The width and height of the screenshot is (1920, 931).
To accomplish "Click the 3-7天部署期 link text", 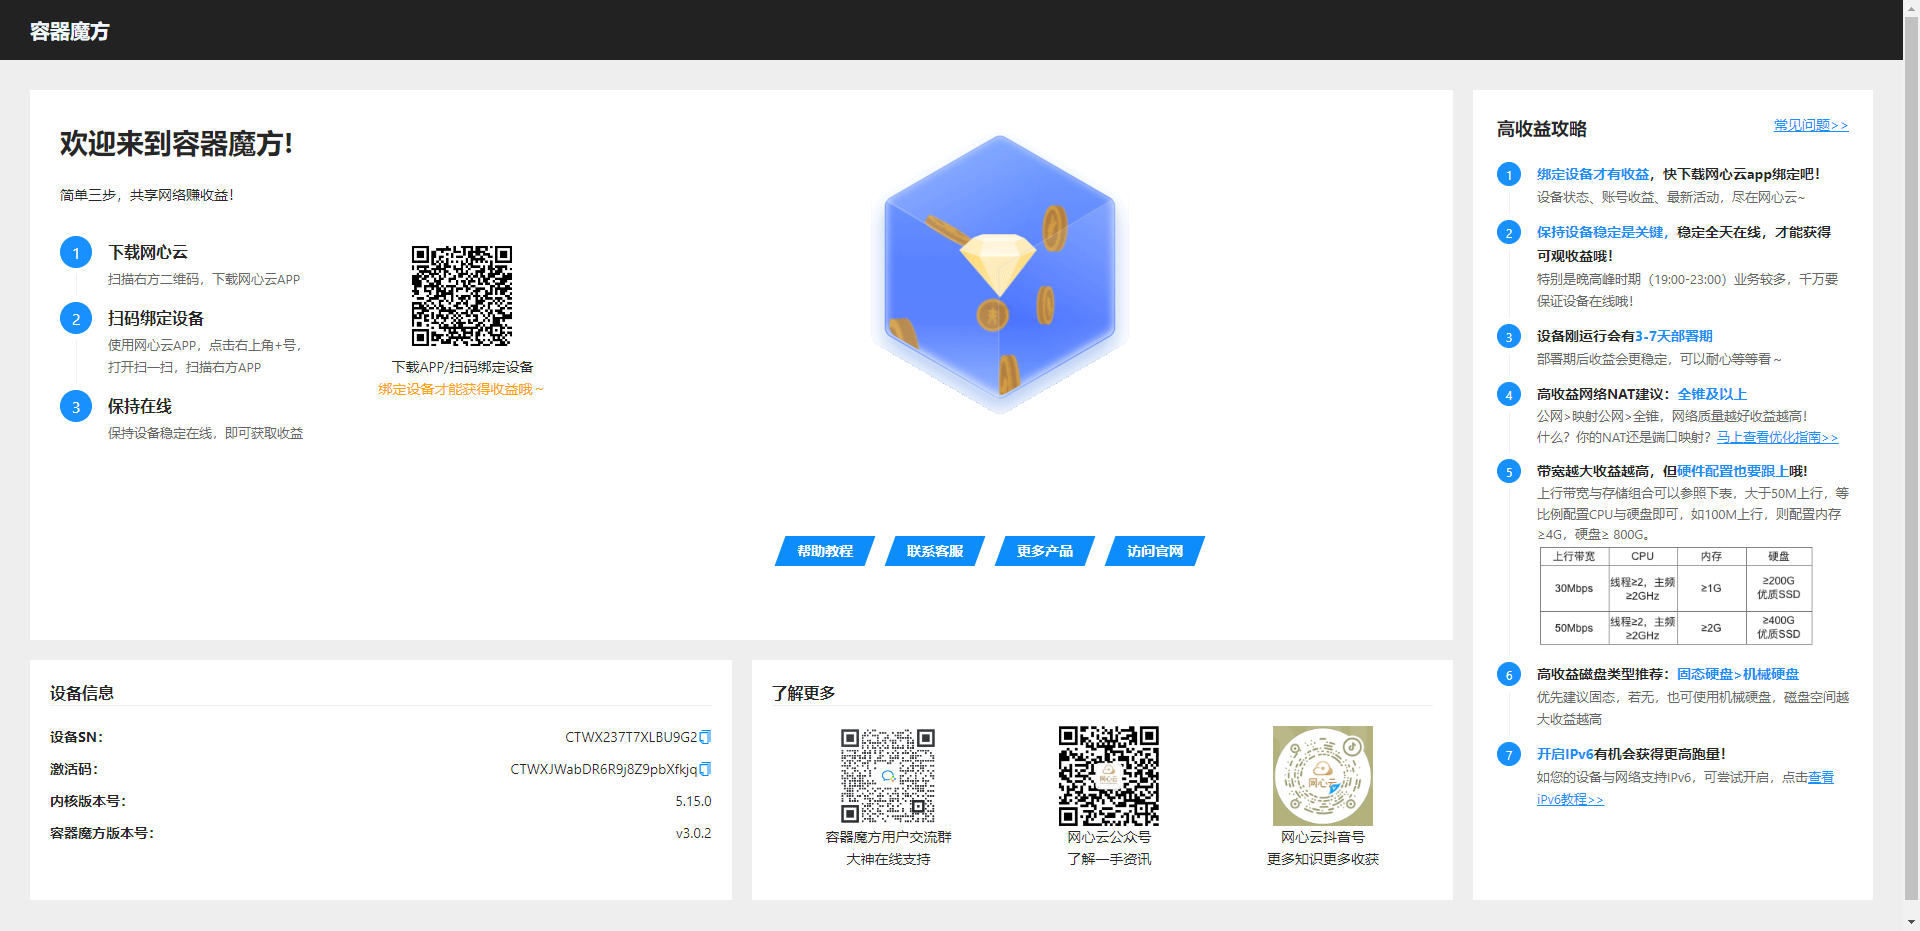I will [x=1673, y=336].
